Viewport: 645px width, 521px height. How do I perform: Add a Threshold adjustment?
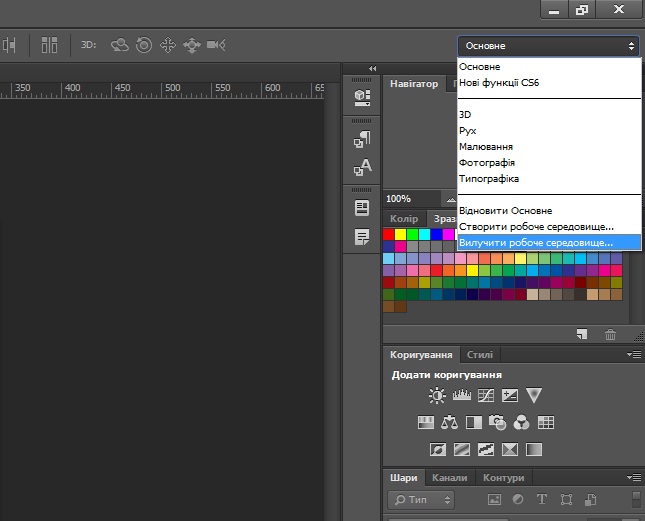coord(486,449)
